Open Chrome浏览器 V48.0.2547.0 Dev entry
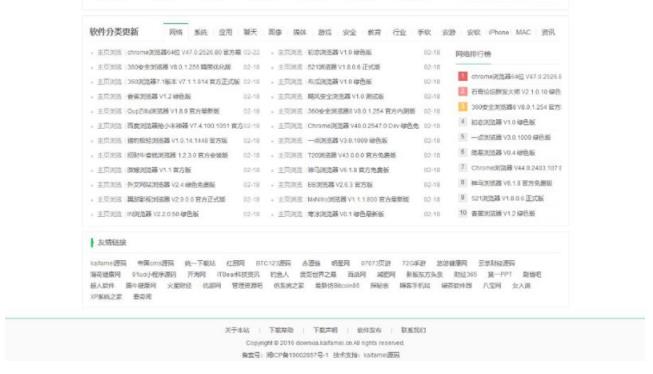The image size is (653, 374). [363, 126]
